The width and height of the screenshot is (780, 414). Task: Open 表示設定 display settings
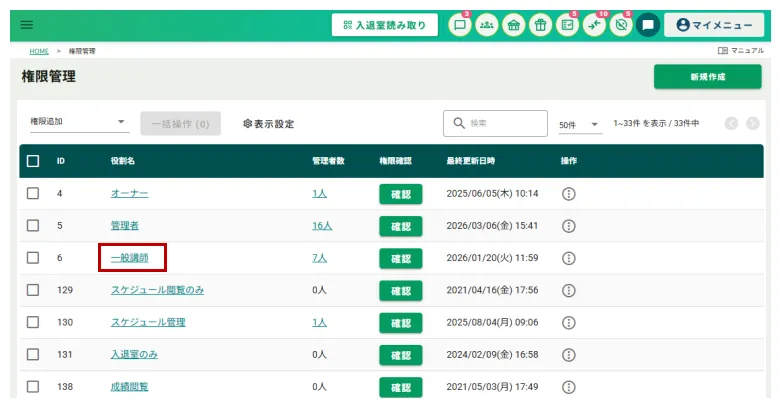tap(269, 124)
